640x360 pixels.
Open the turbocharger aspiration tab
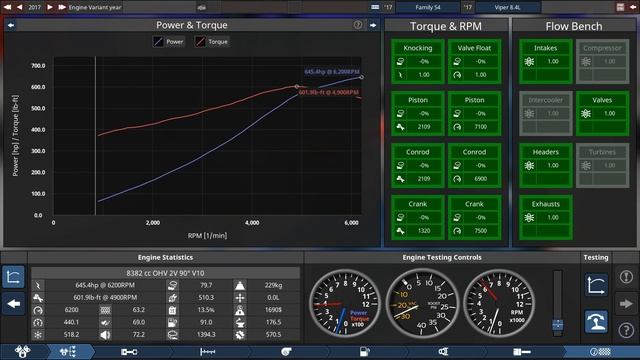click(x=286, y=352)
